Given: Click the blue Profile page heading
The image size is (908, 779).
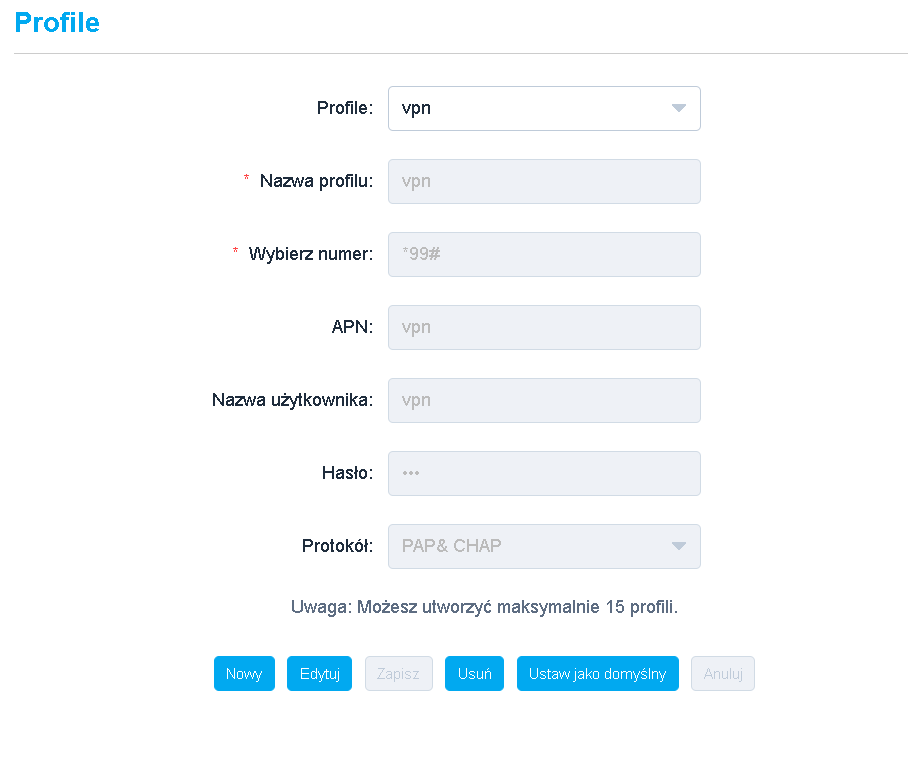Looking at the screenshot, I should 57,23.
